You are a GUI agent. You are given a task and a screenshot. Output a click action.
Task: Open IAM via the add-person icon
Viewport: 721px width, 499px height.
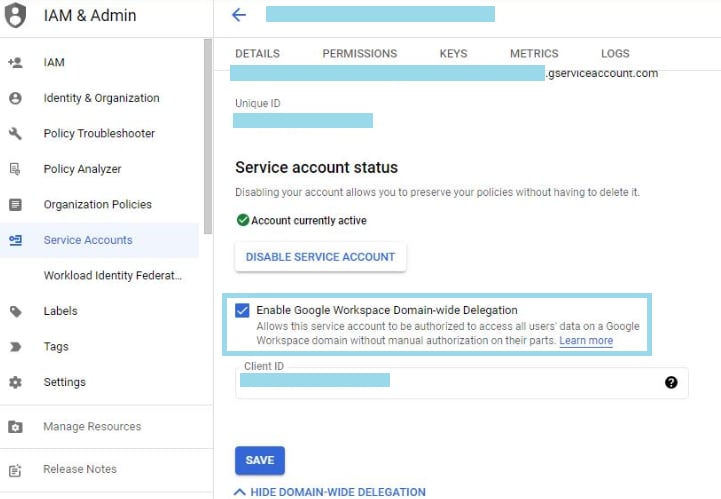[x=15, y=63]
